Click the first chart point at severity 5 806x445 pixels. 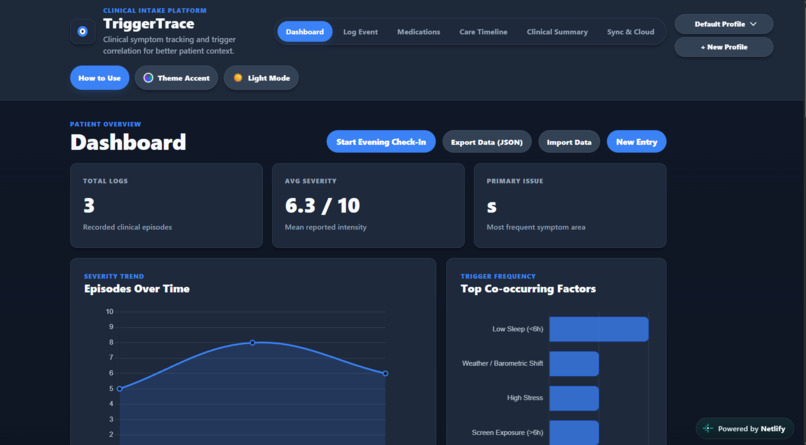tap(120, 388)
